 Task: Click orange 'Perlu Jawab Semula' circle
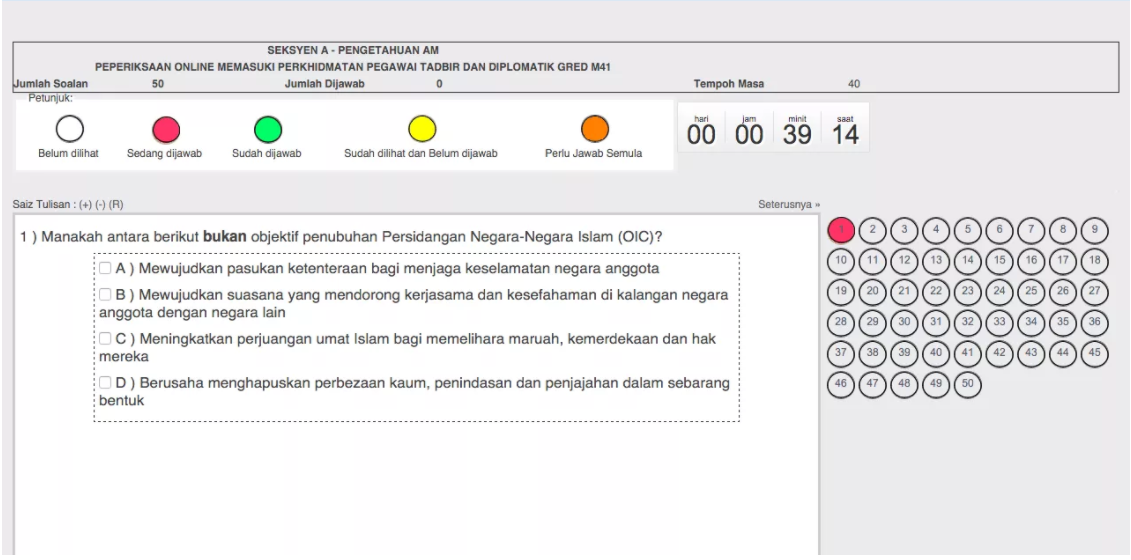tap(595, 129)
